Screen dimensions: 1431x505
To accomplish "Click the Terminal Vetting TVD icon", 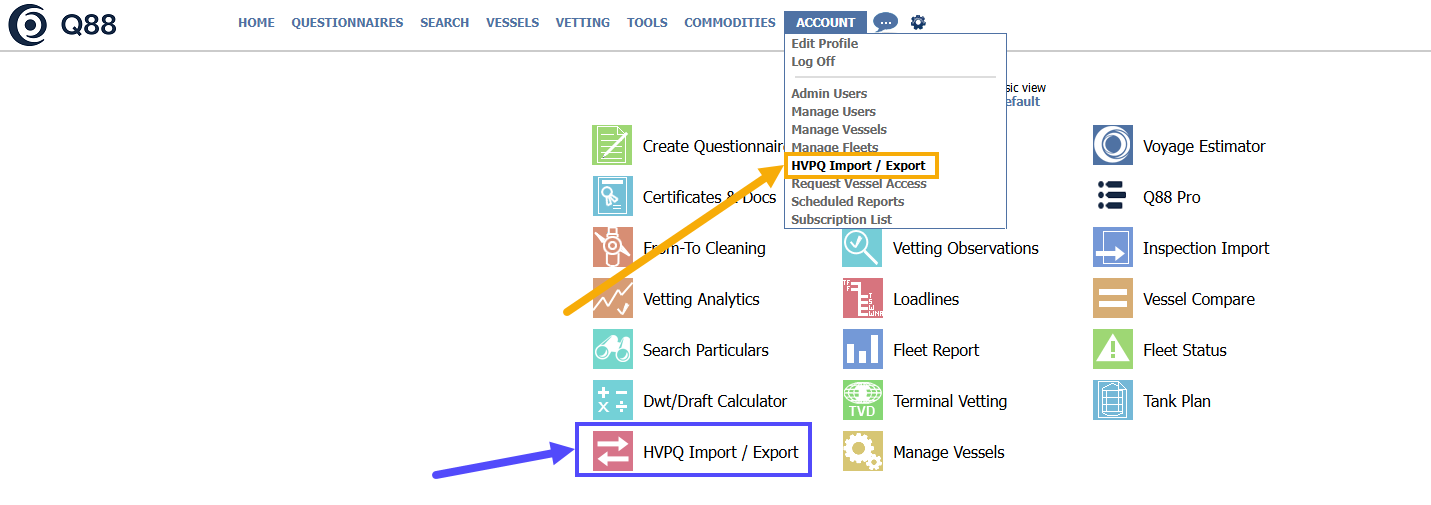I will 862,401.
